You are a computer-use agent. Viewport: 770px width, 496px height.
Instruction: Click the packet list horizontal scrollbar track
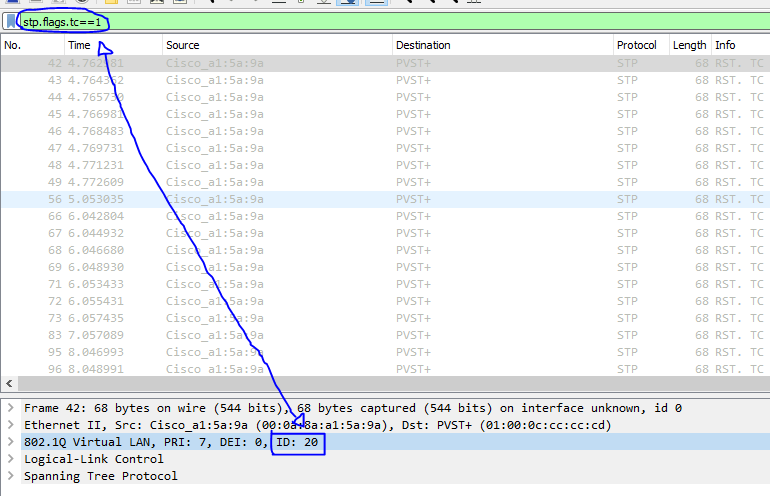(x=394, y=384)
